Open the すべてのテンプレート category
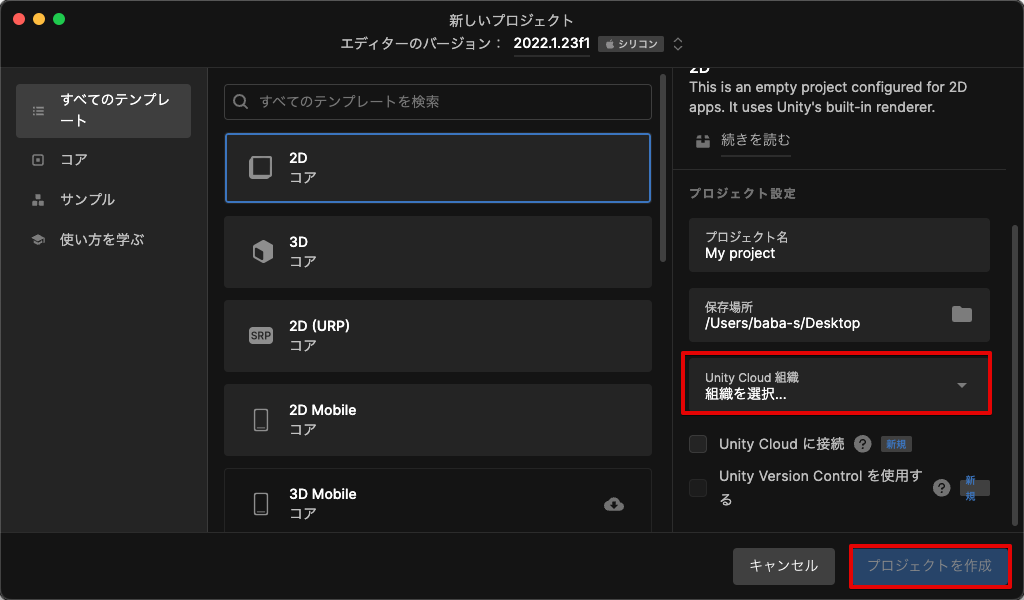The image size is (1024, 600). 103,110
